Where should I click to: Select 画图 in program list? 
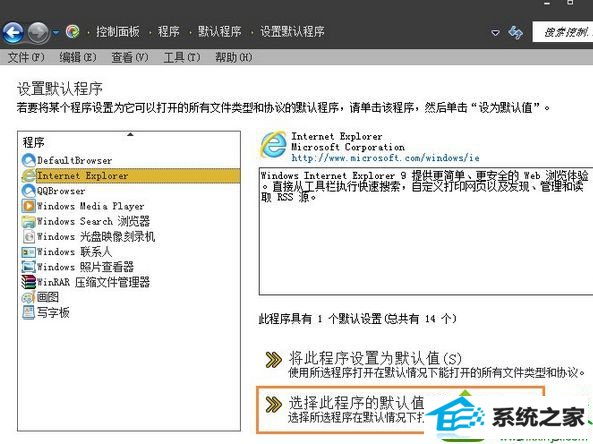coord(48,297)
